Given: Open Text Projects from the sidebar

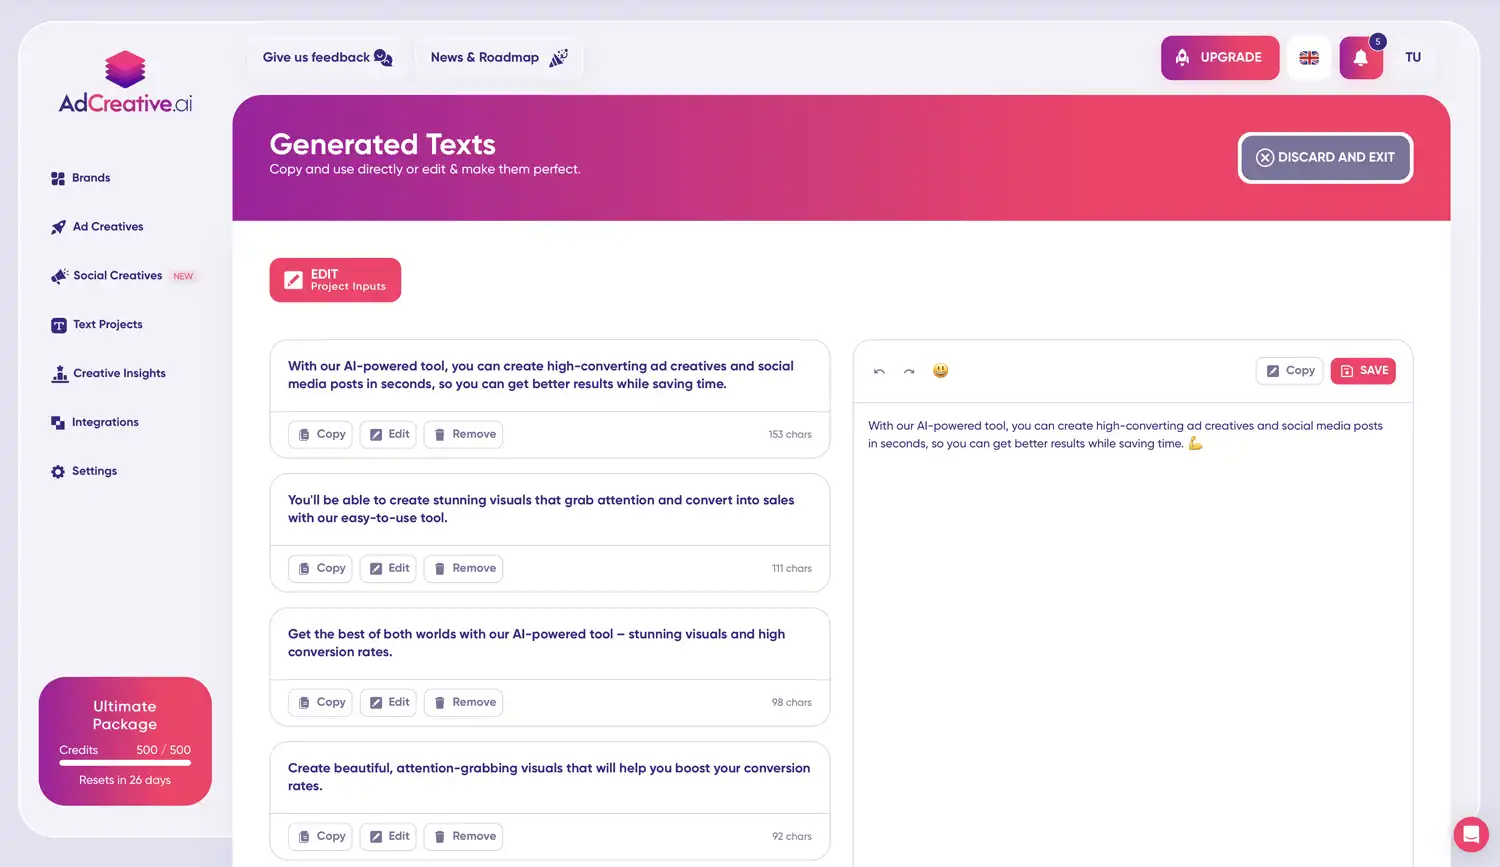Looking at the screenshot, I should click(107, 324).
